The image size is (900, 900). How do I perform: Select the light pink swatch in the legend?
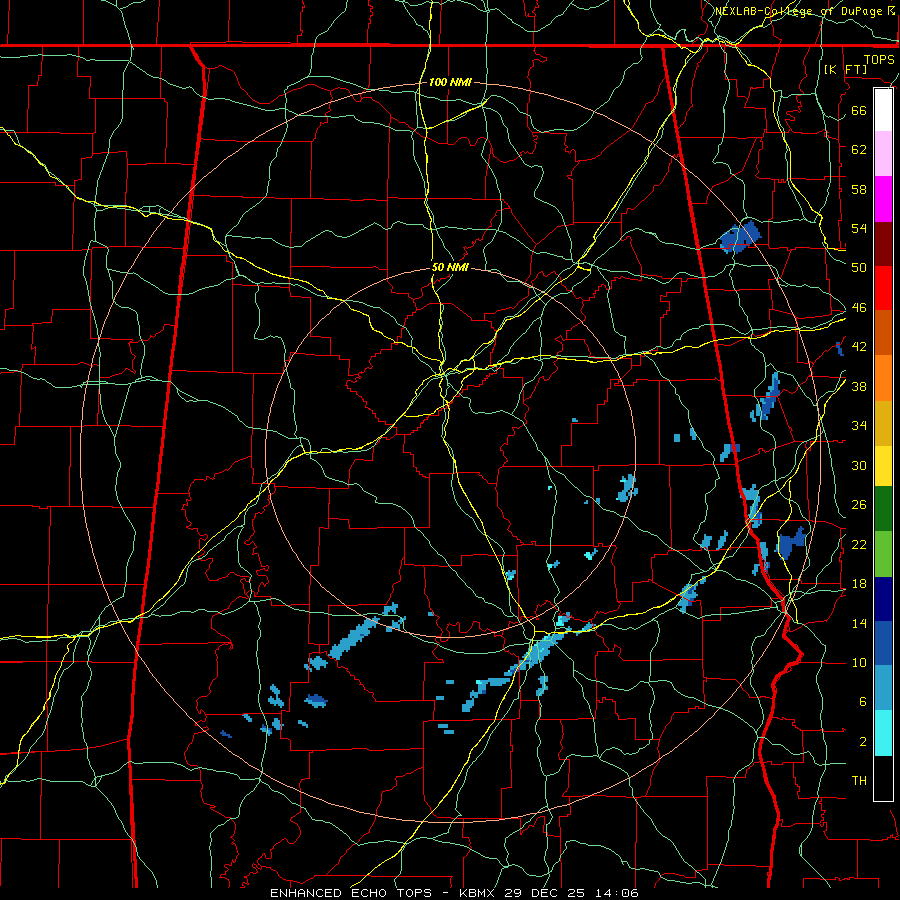coord(883,154)
